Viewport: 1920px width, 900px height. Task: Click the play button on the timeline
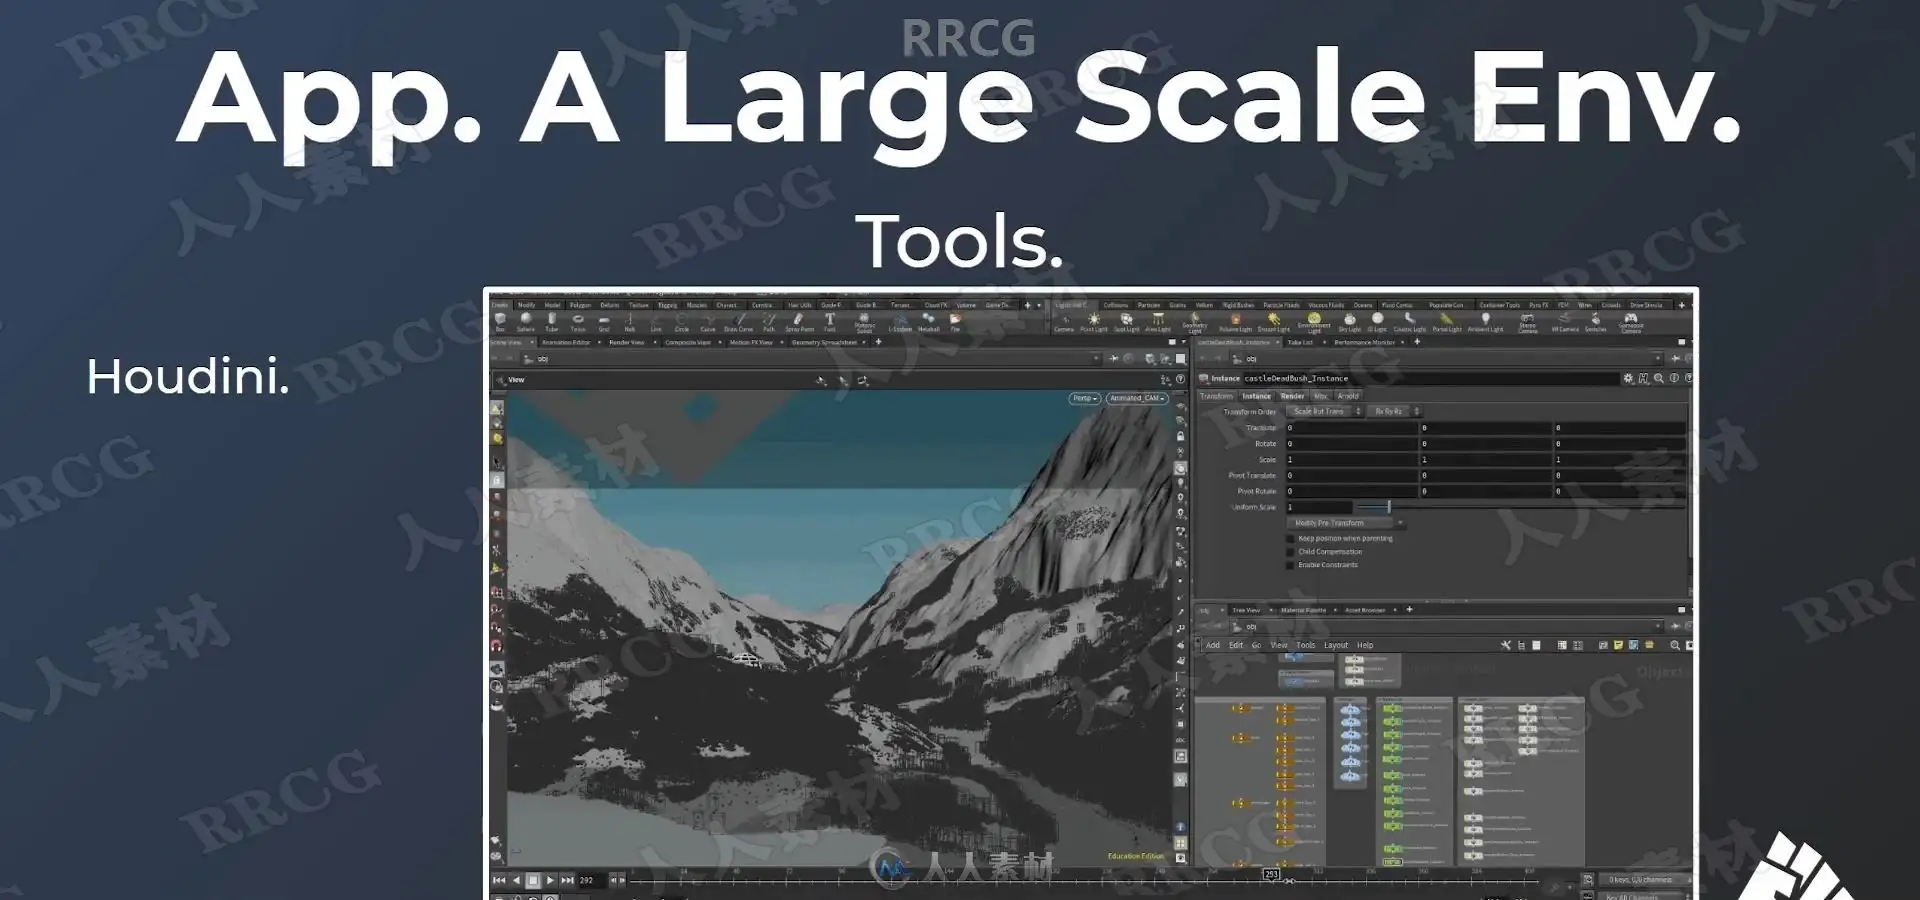click(550, 880)
